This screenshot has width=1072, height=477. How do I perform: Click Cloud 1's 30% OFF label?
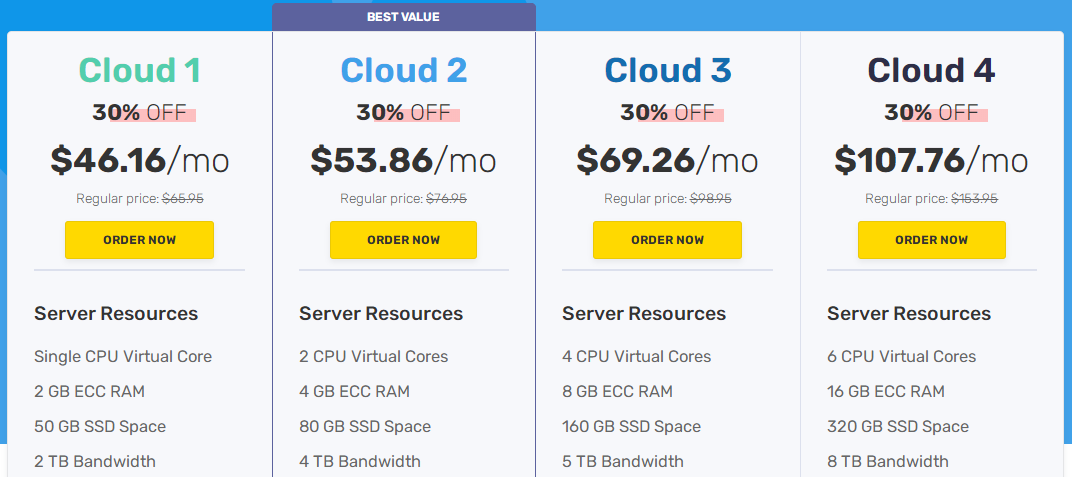(x=139, y=112)
